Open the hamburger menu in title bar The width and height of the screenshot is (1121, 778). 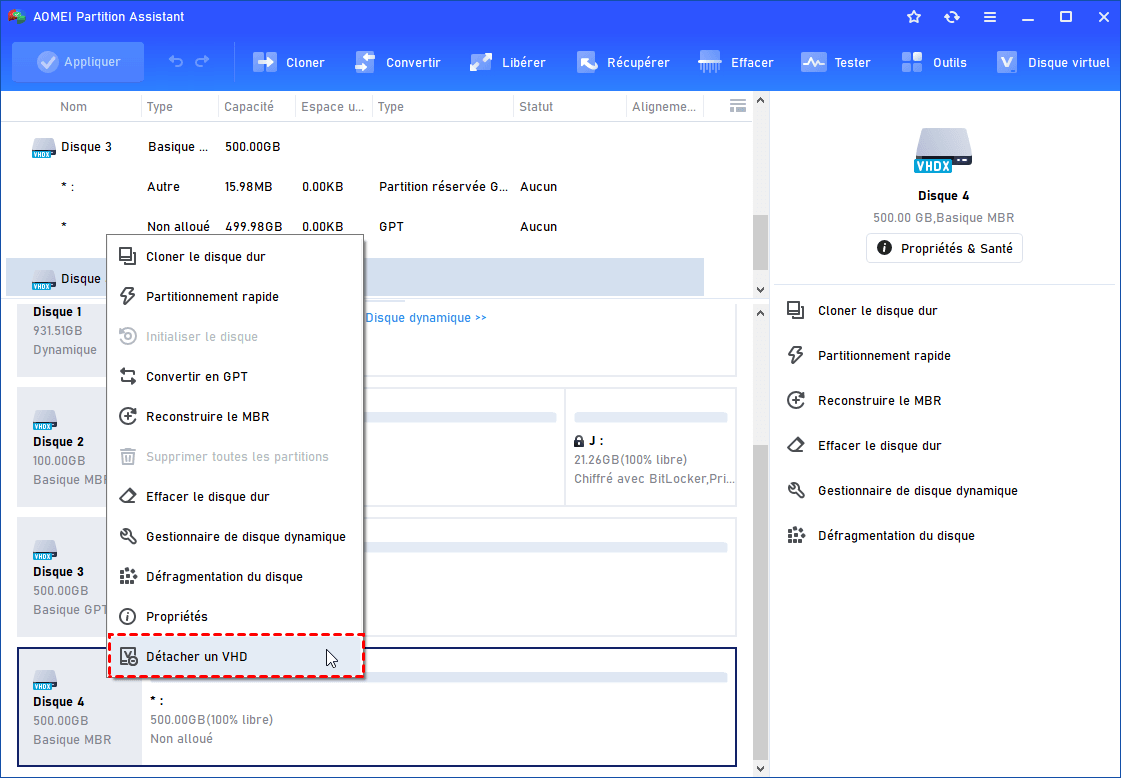tap(989, 16)
